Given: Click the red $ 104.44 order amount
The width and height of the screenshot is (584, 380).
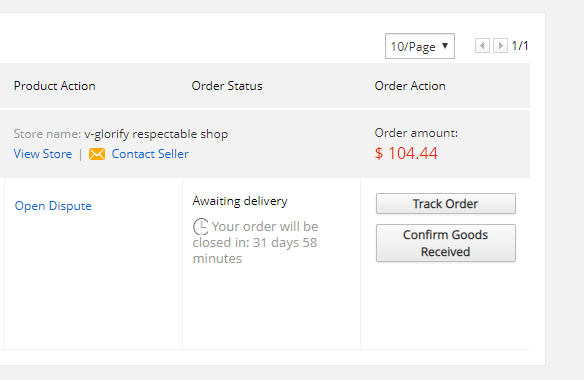Looking at the screenshot, I should point(406,153).
